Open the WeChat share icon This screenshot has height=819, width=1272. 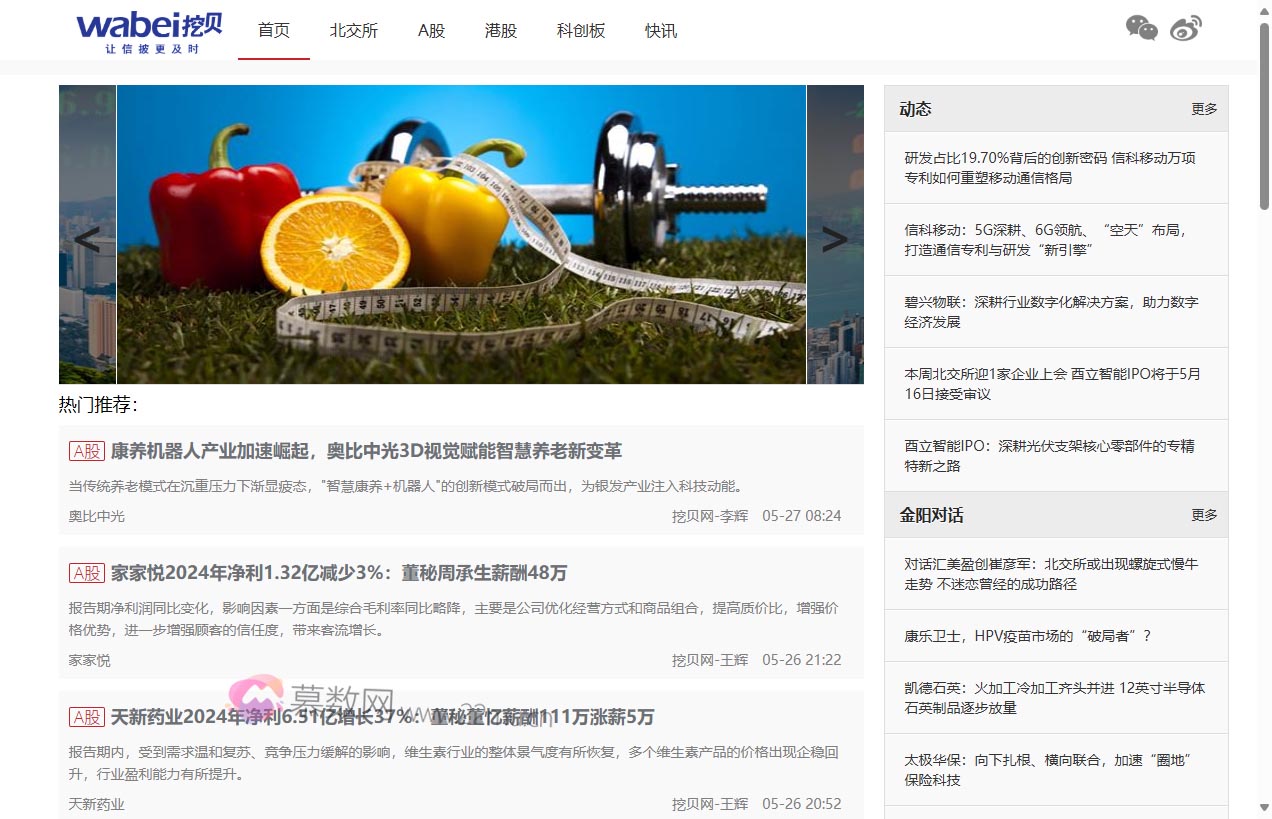point(1141,30)
